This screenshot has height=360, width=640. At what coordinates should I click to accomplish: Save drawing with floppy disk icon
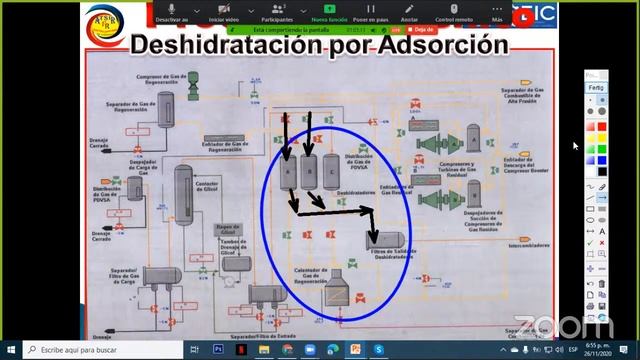point(602,306)
